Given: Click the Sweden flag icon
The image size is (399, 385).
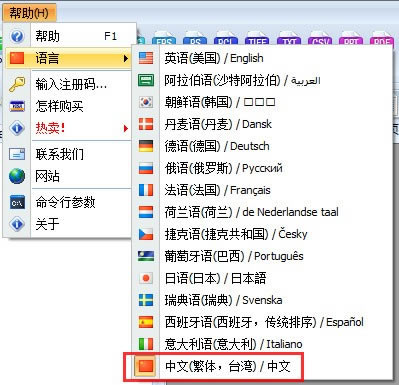Looking at the screenshot, I should pos(146,300).
